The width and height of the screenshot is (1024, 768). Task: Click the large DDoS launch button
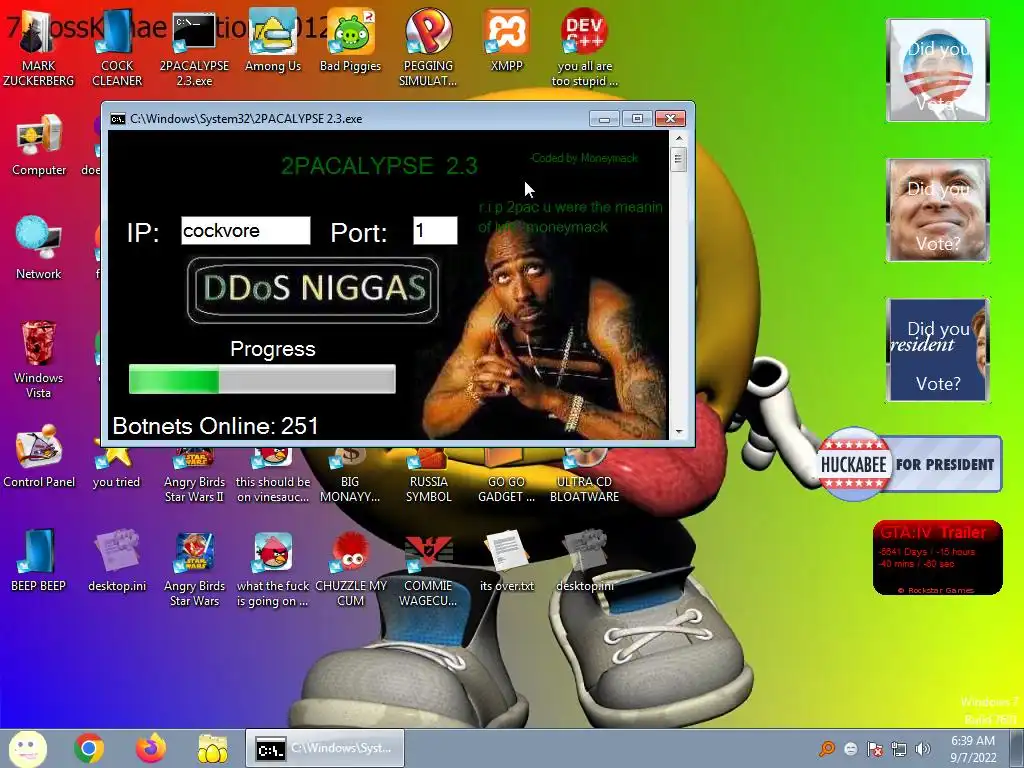coord(313,290)
